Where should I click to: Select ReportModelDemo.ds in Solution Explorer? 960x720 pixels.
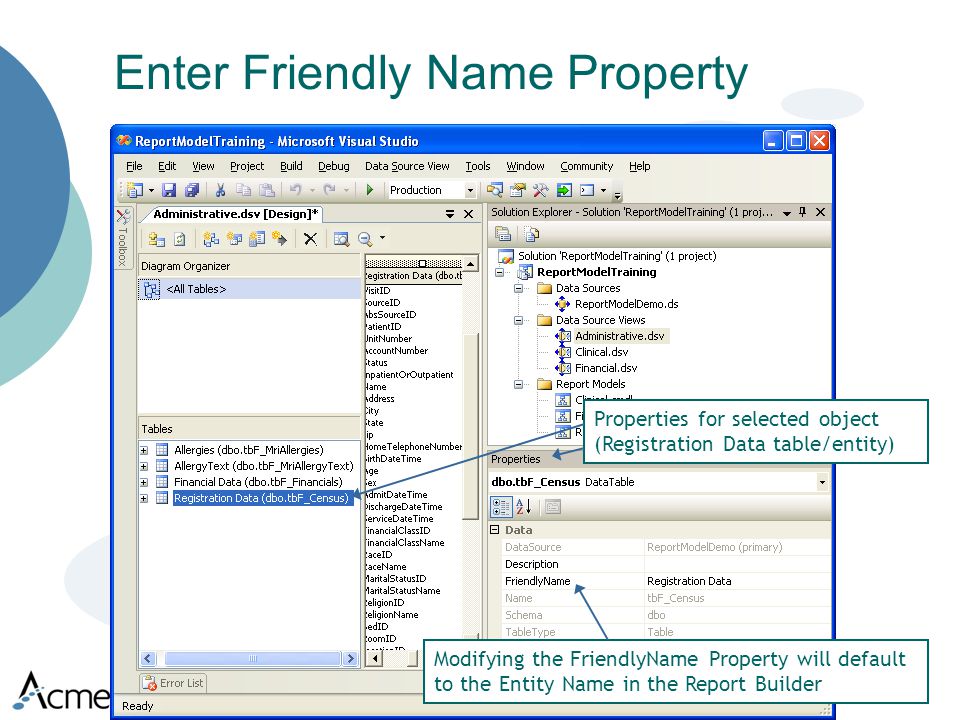[x=626, y=304]
